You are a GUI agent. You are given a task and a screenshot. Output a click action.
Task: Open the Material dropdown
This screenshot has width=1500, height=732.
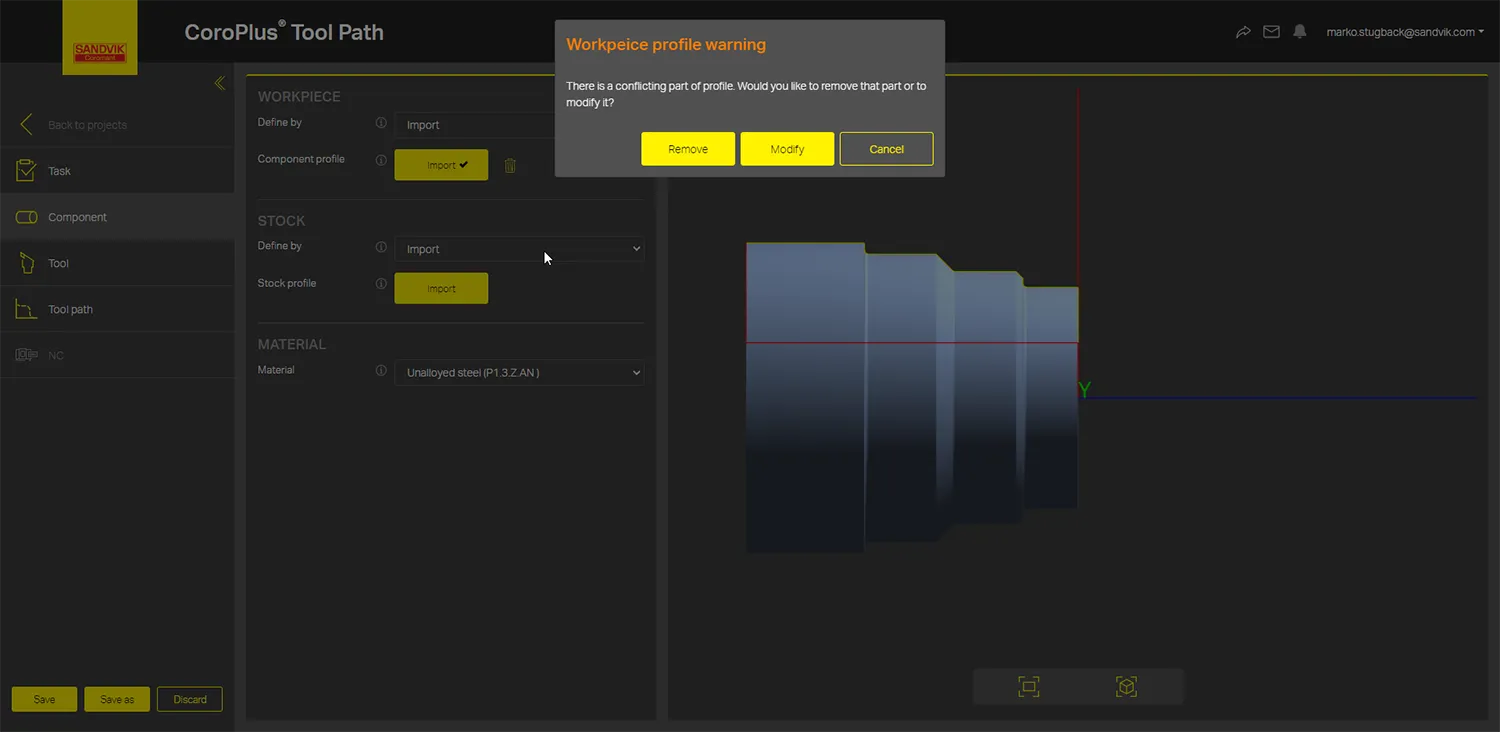[519, 373]
